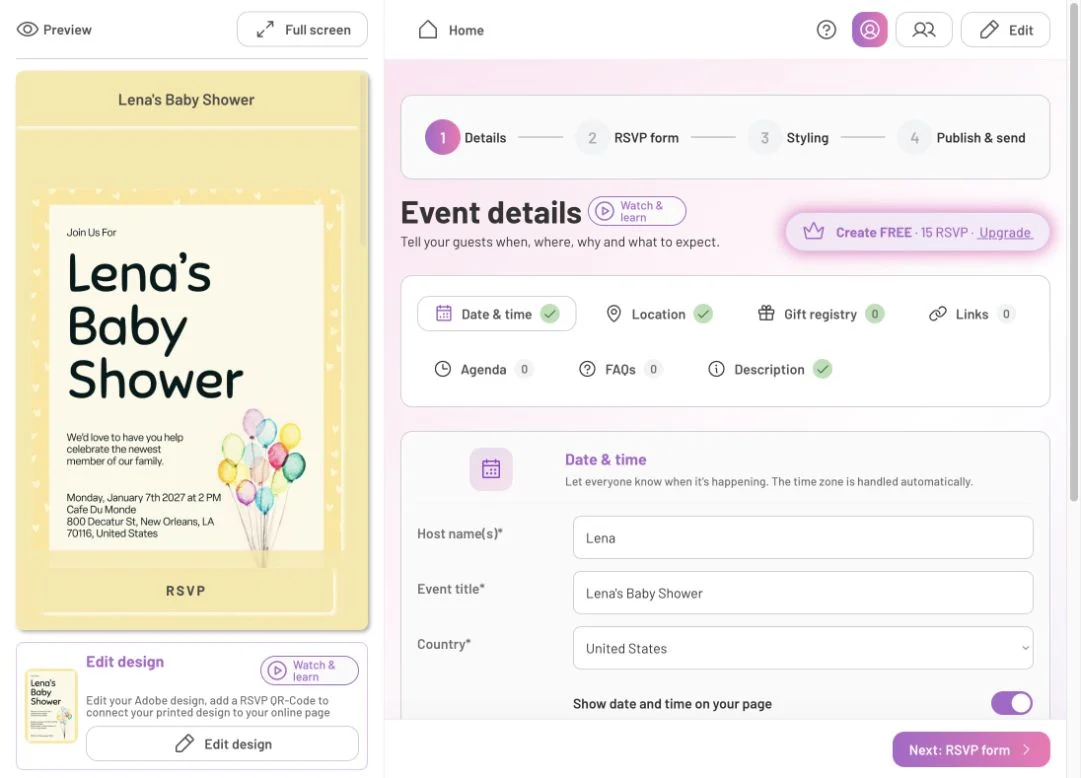Open the Description section

pyautogui.click(x=769, y=369)
